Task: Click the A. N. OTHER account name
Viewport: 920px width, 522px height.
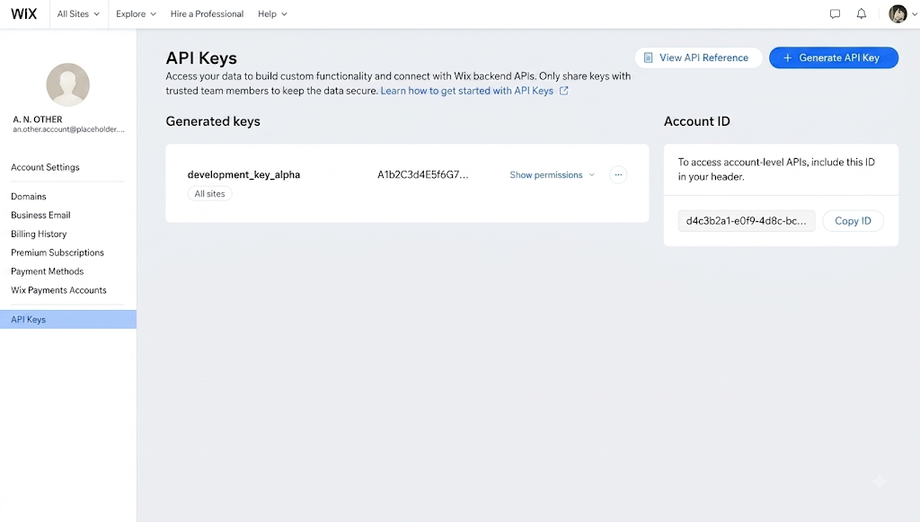Action: pos(38,119)
